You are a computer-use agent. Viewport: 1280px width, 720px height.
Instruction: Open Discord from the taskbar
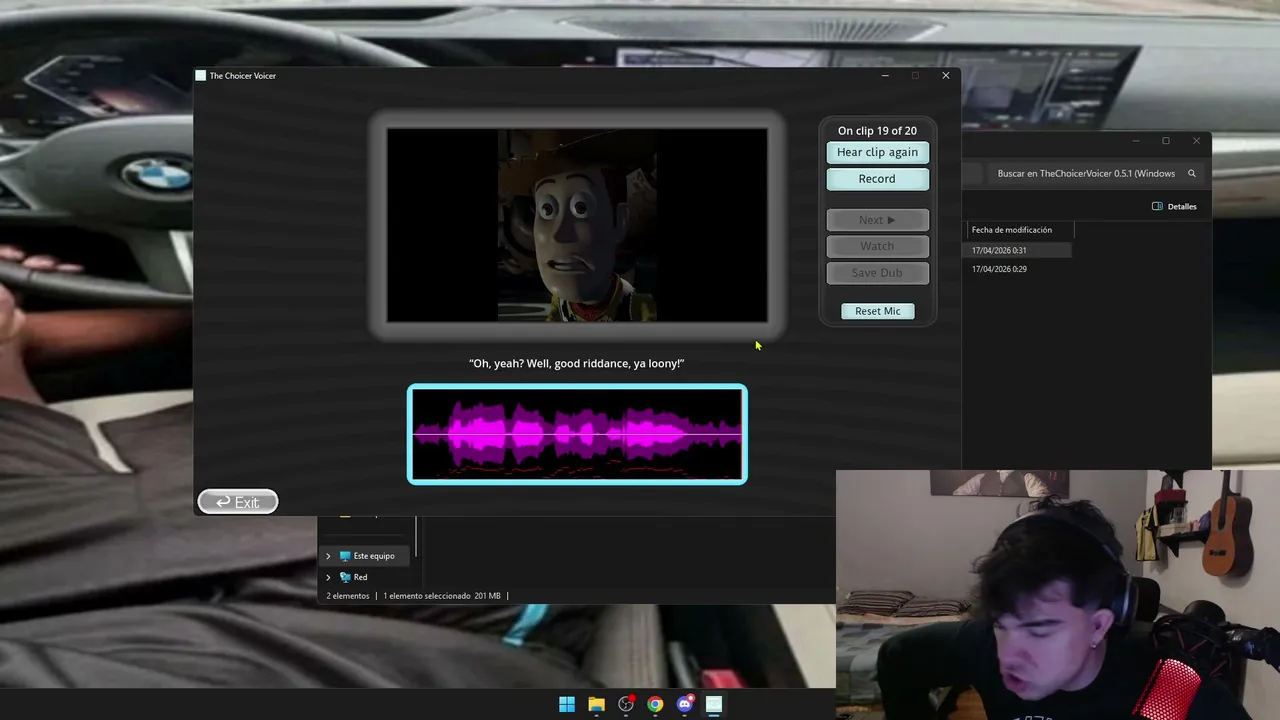point(685,704)
